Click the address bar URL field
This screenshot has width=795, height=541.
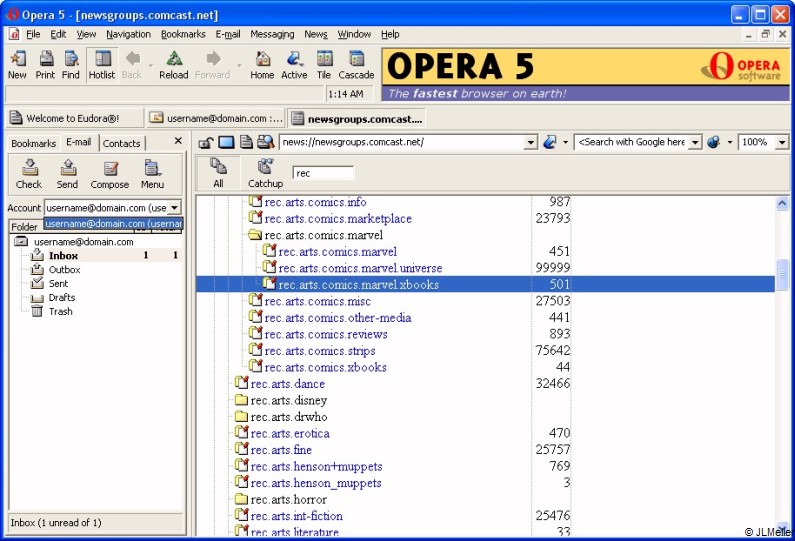click(x=402, y=142)
